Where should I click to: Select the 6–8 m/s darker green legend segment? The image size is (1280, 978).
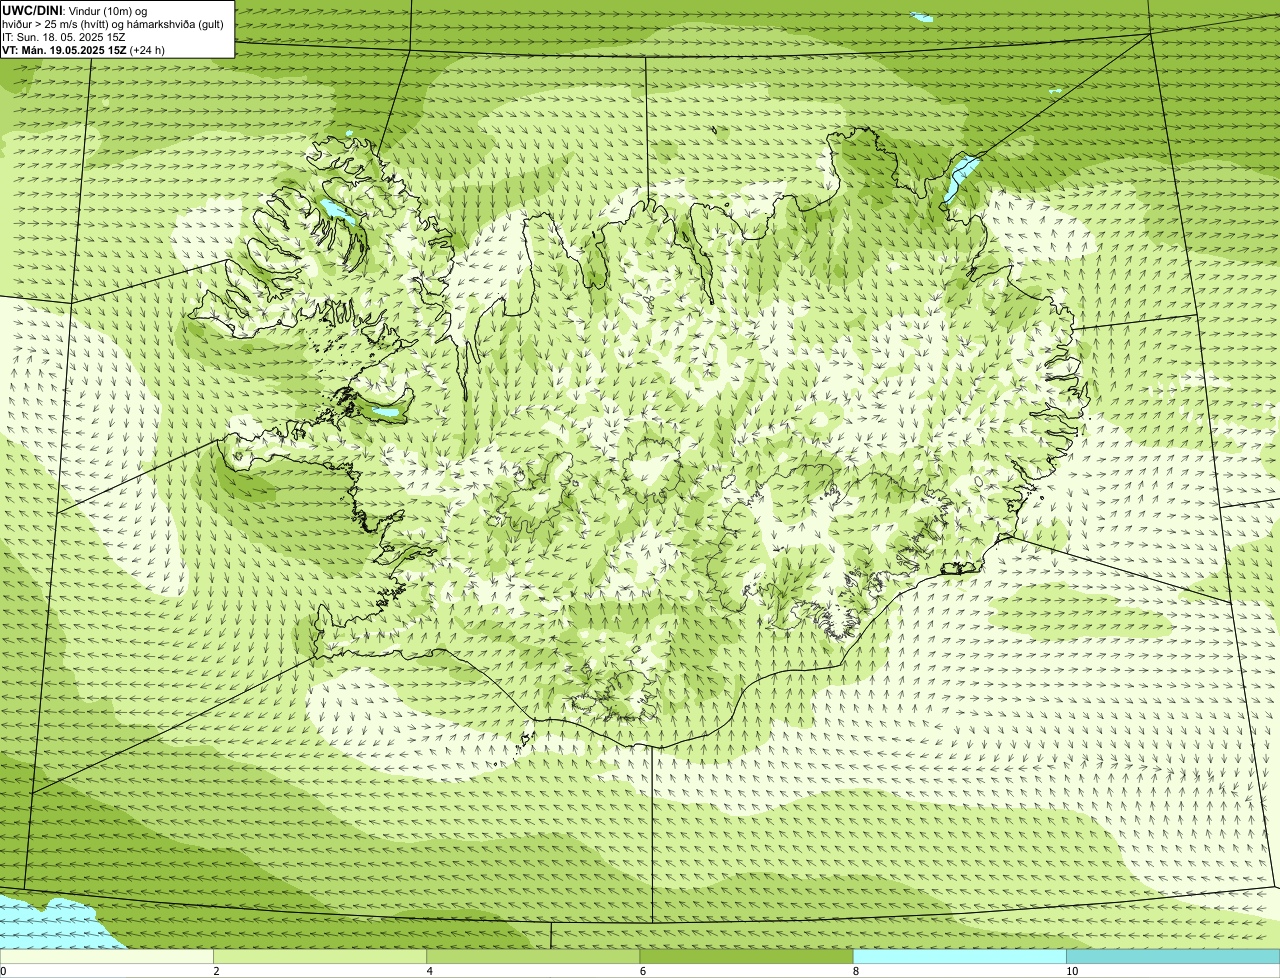point(746,957)
